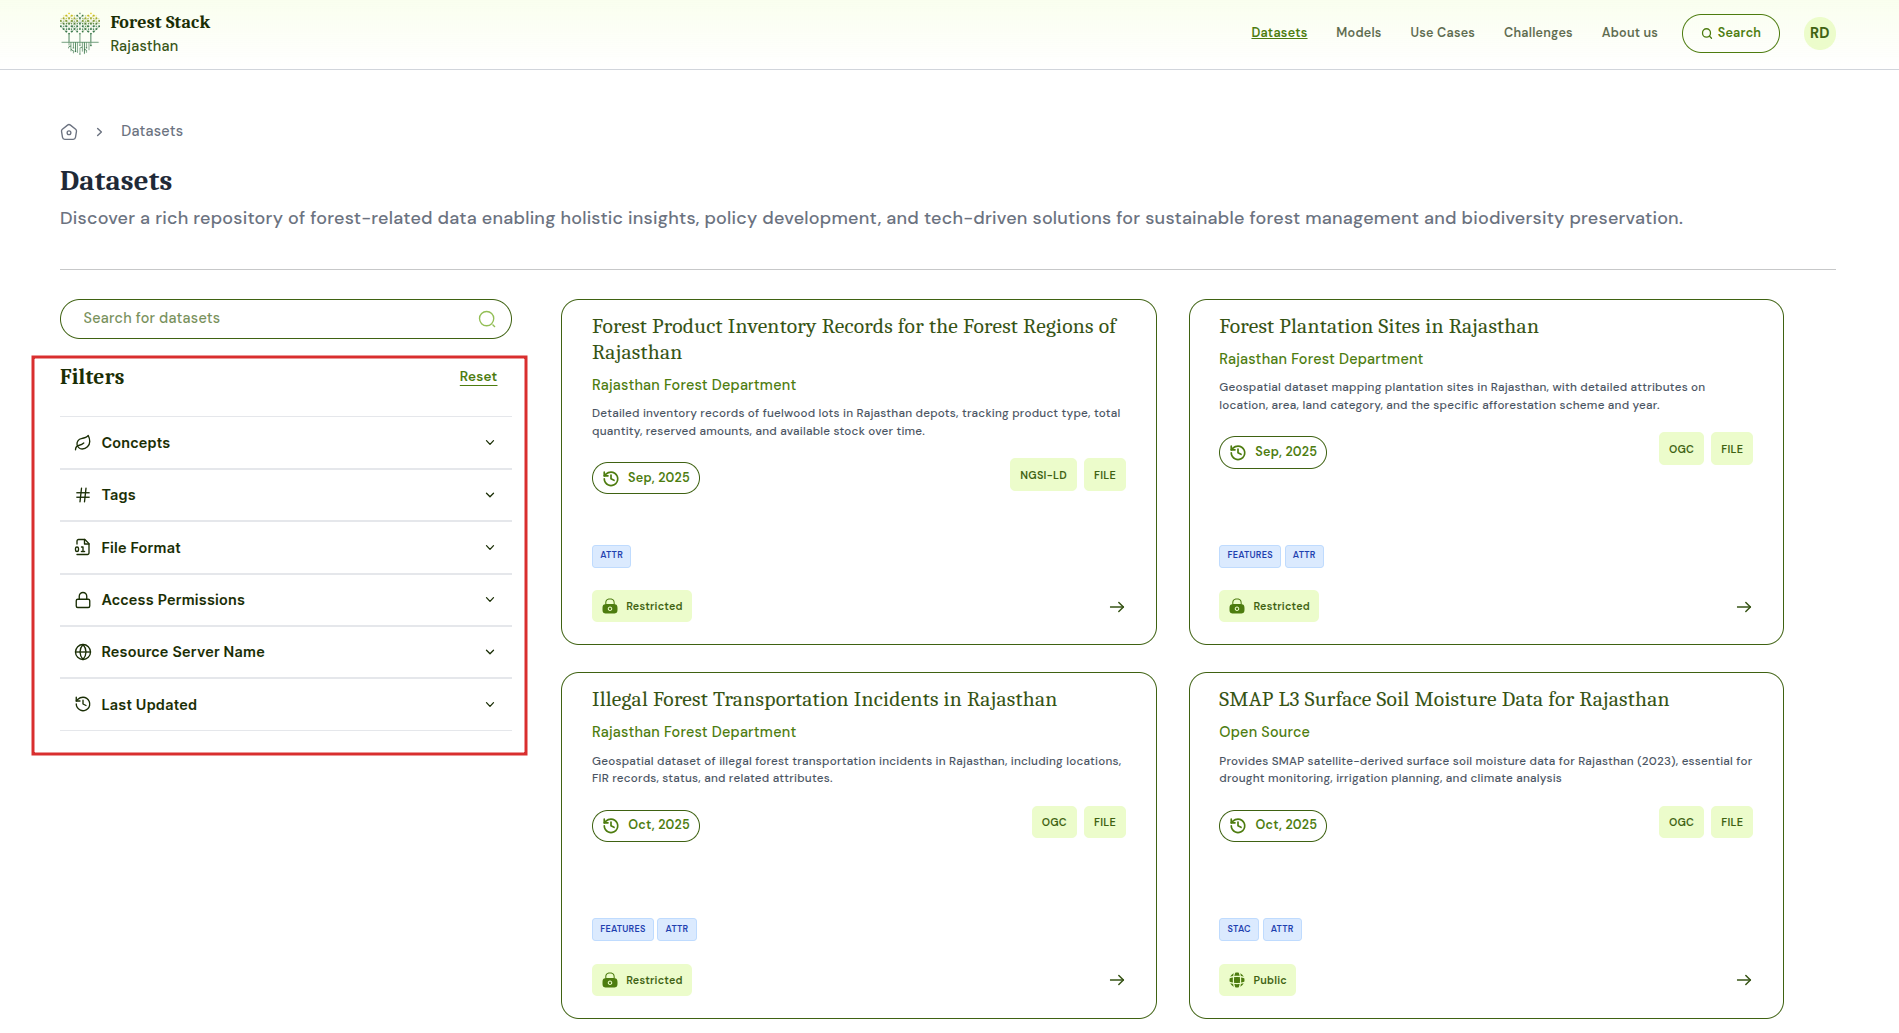Navigate to Challenges in the top menu
Screen dimensions: 1899x1033
(1537, 33)
